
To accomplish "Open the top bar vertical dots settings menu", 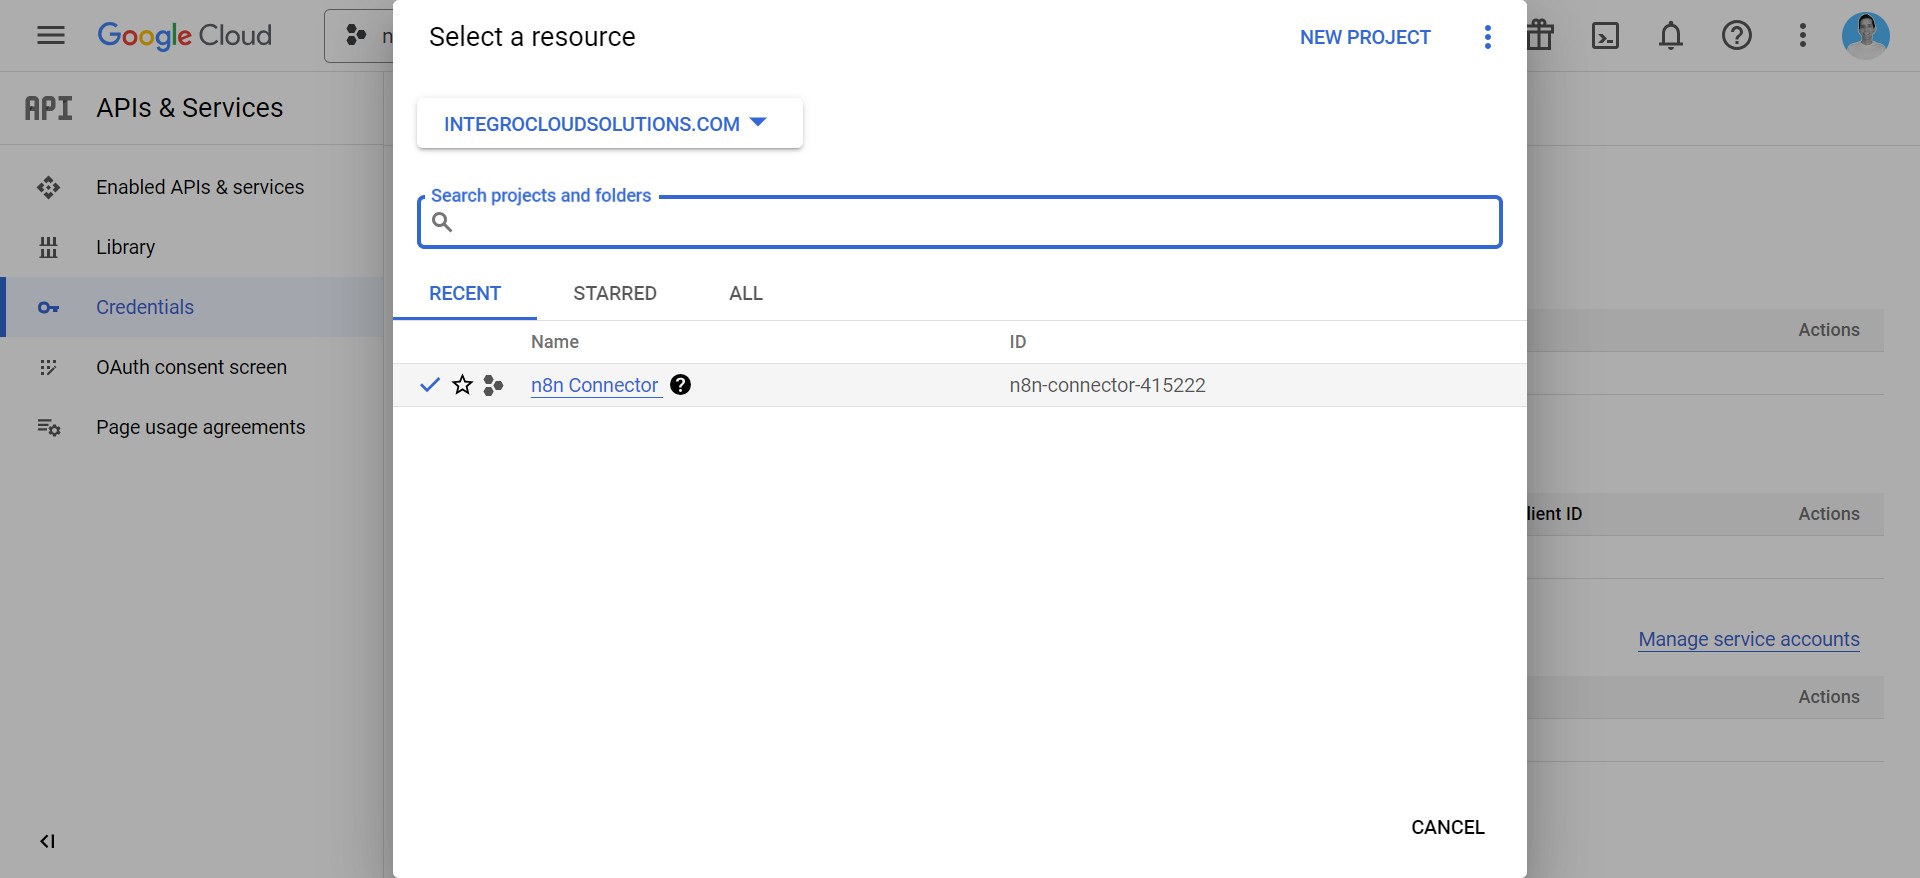I will (1802, 36).
